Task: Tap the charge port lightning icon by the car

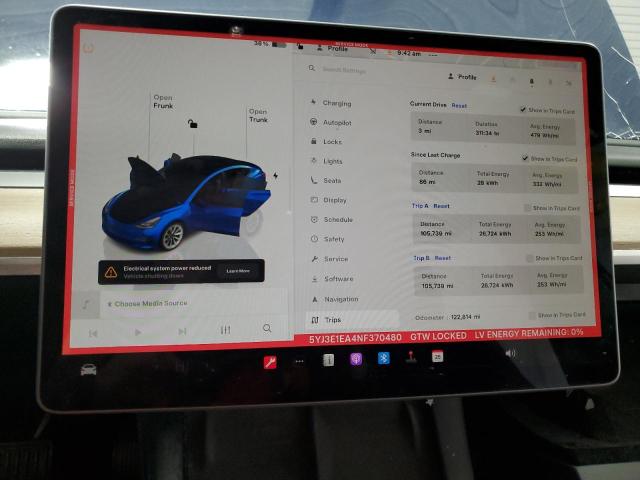Action: pyautogui.click(x=276, y=176)
